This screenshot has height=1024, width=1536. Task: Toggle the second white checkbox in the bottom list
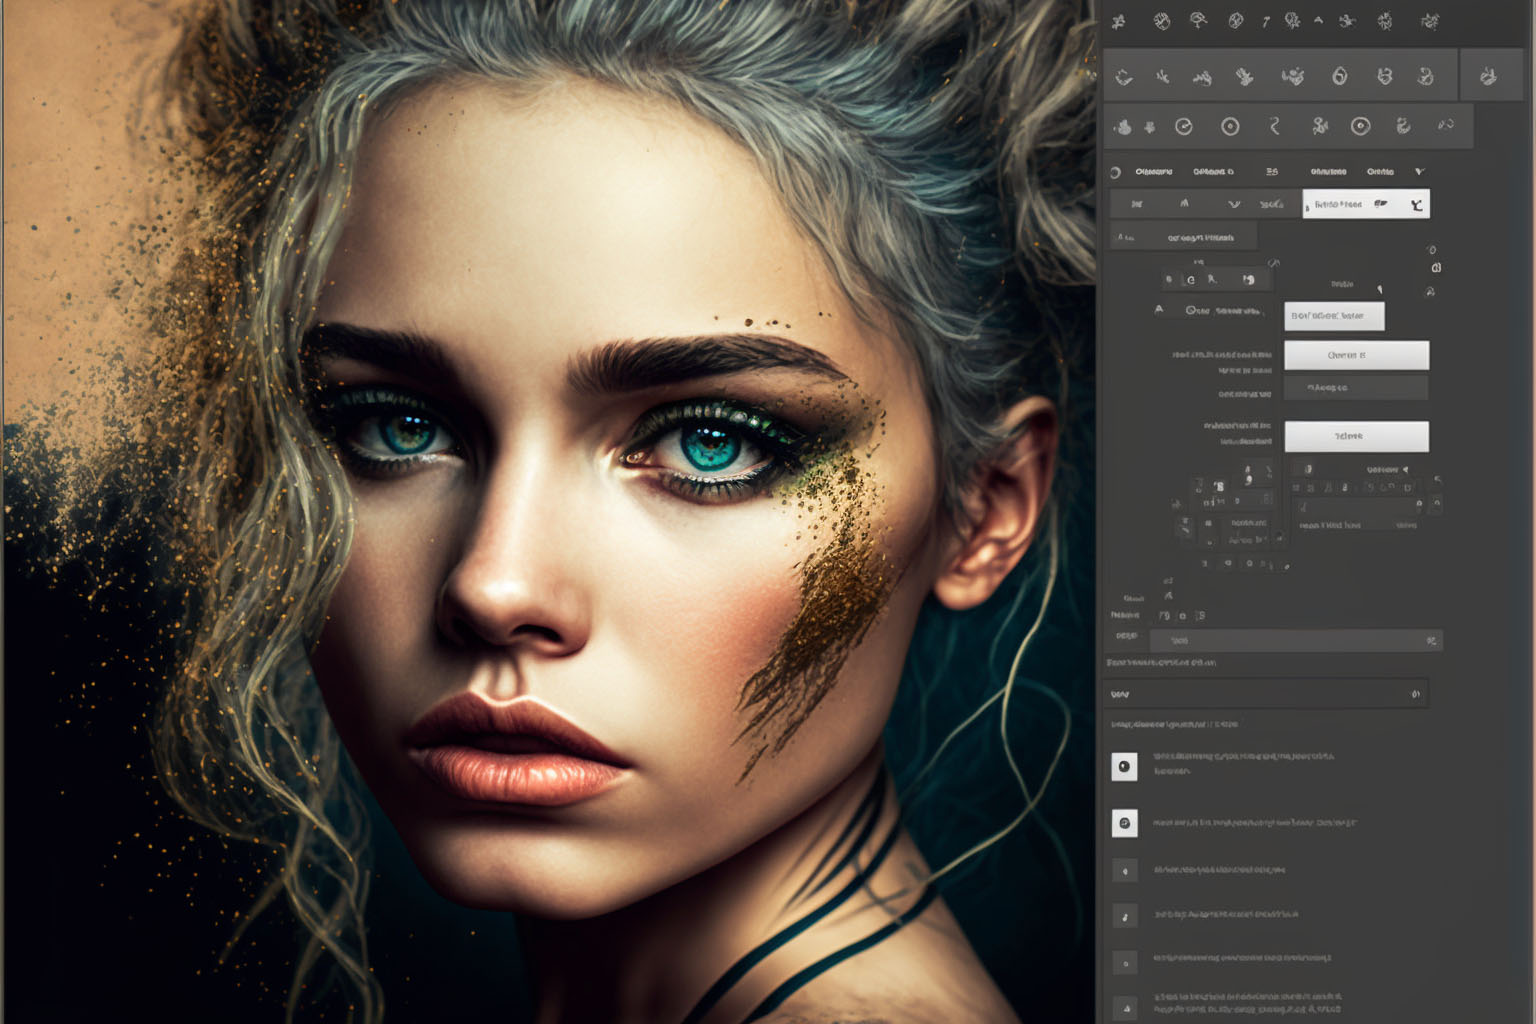pos(1125,823)
